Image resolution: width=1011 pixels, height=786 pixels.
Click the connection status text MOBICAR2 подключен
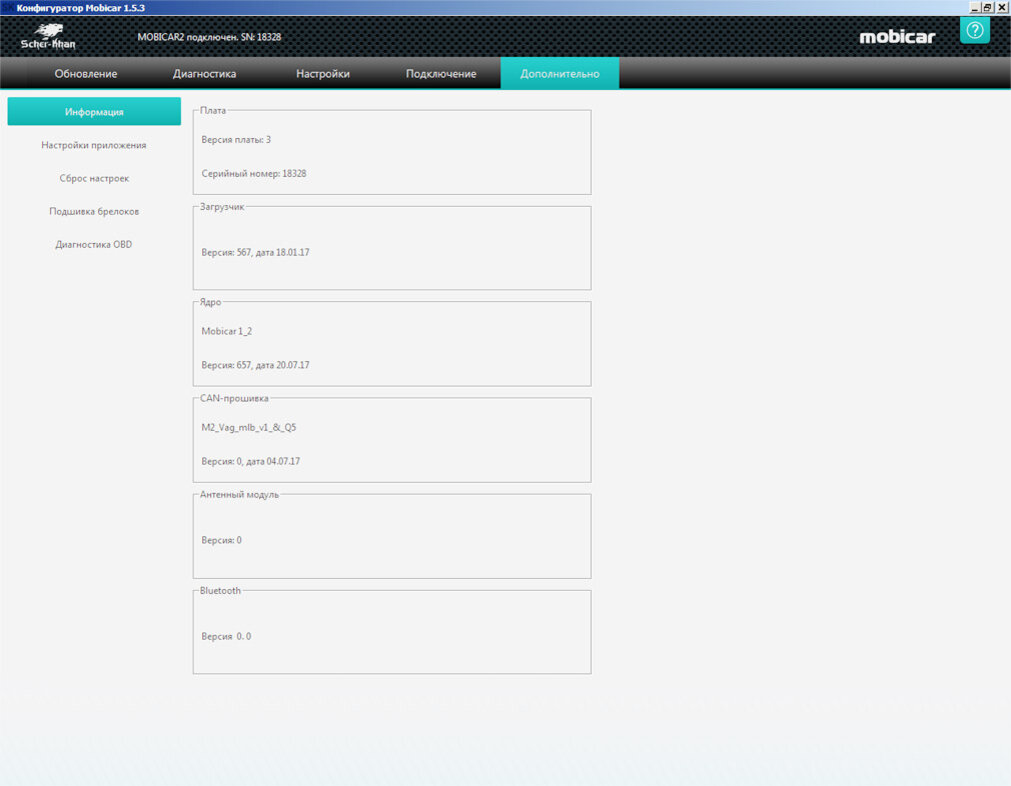coord(209,37)
